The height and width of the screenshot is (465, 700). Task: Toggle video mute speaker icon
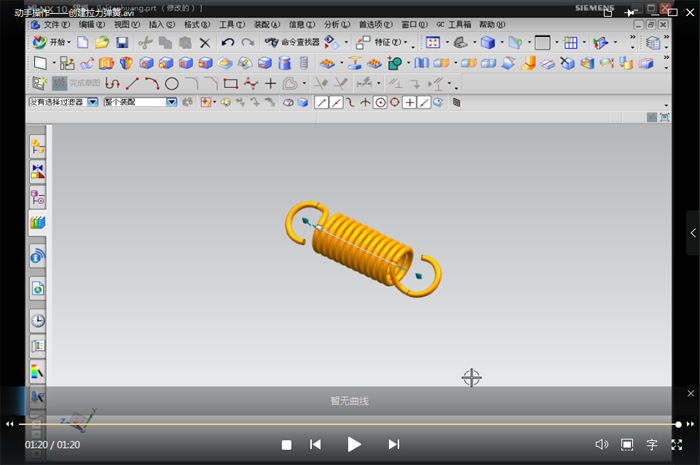(601, 444)
